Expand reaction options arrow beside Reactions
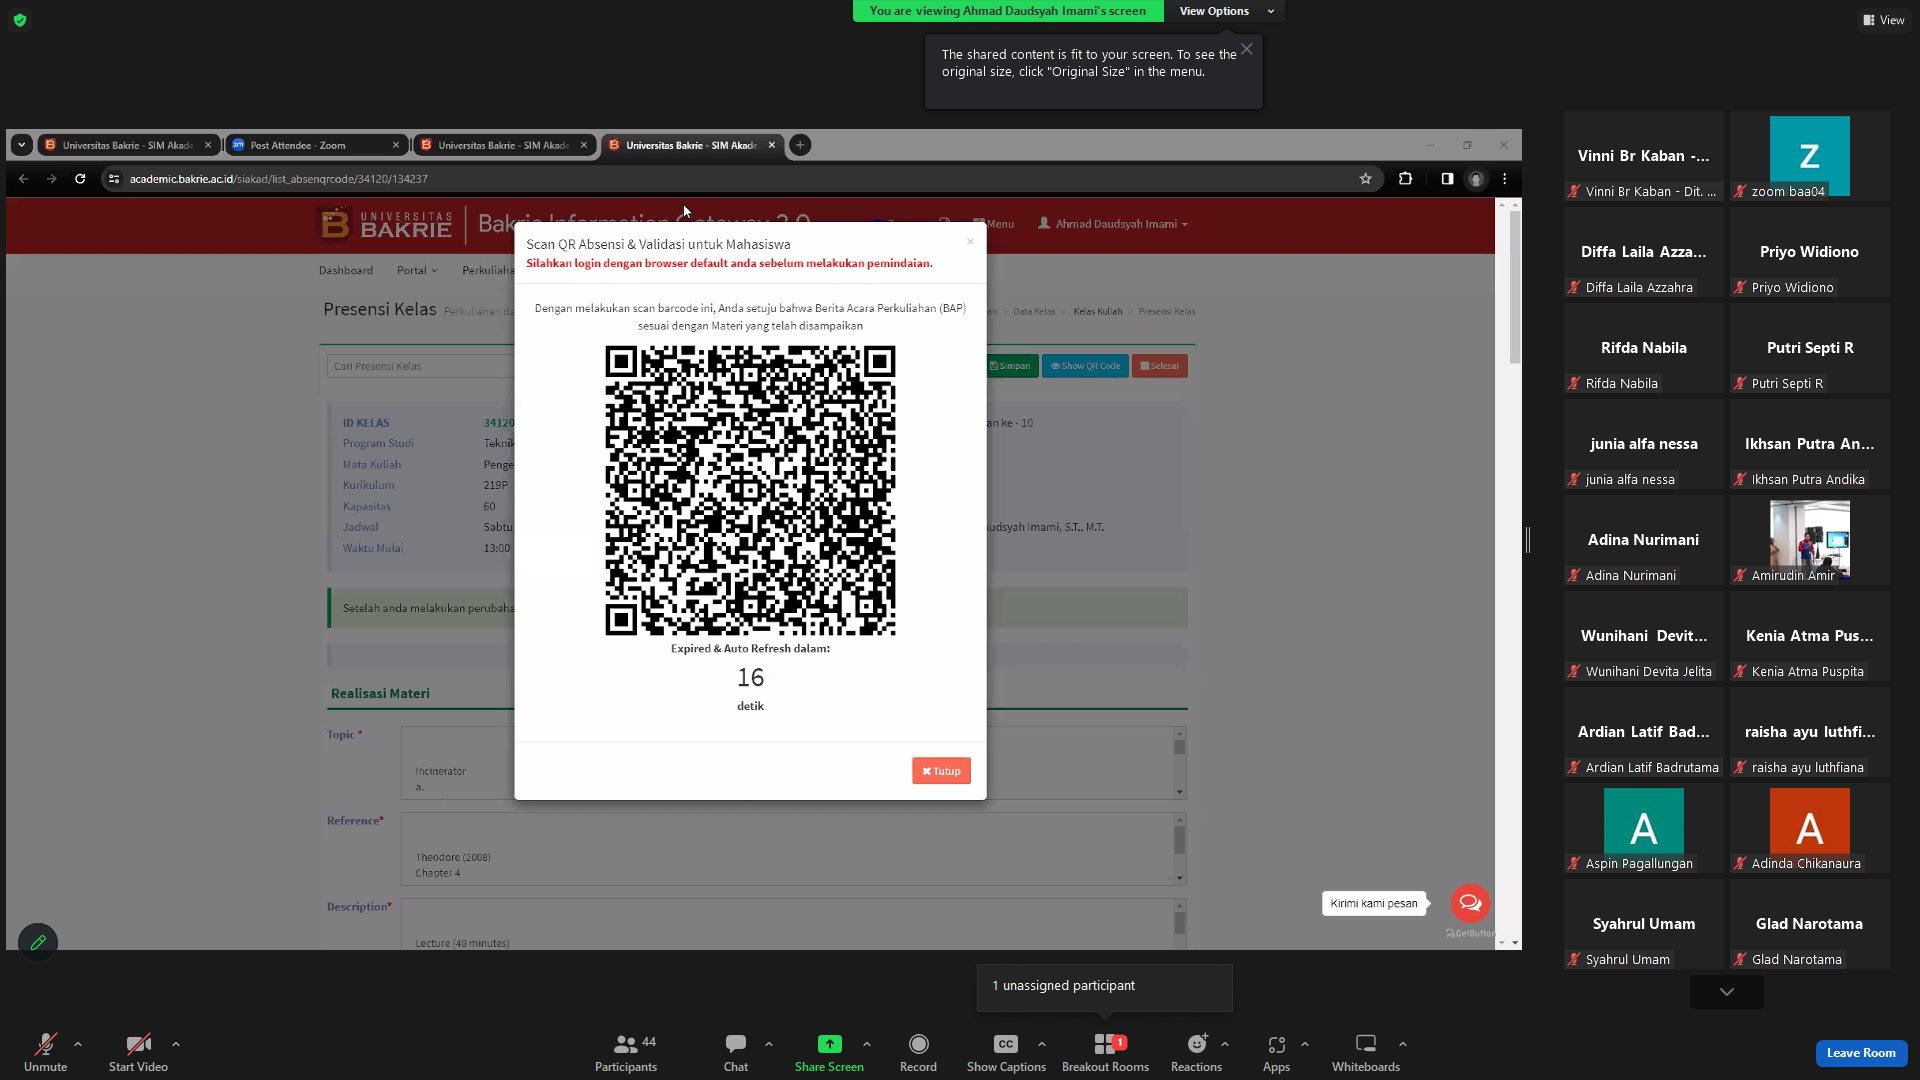Screen dimensions: 1920x1080 tap(1225, 1044)
